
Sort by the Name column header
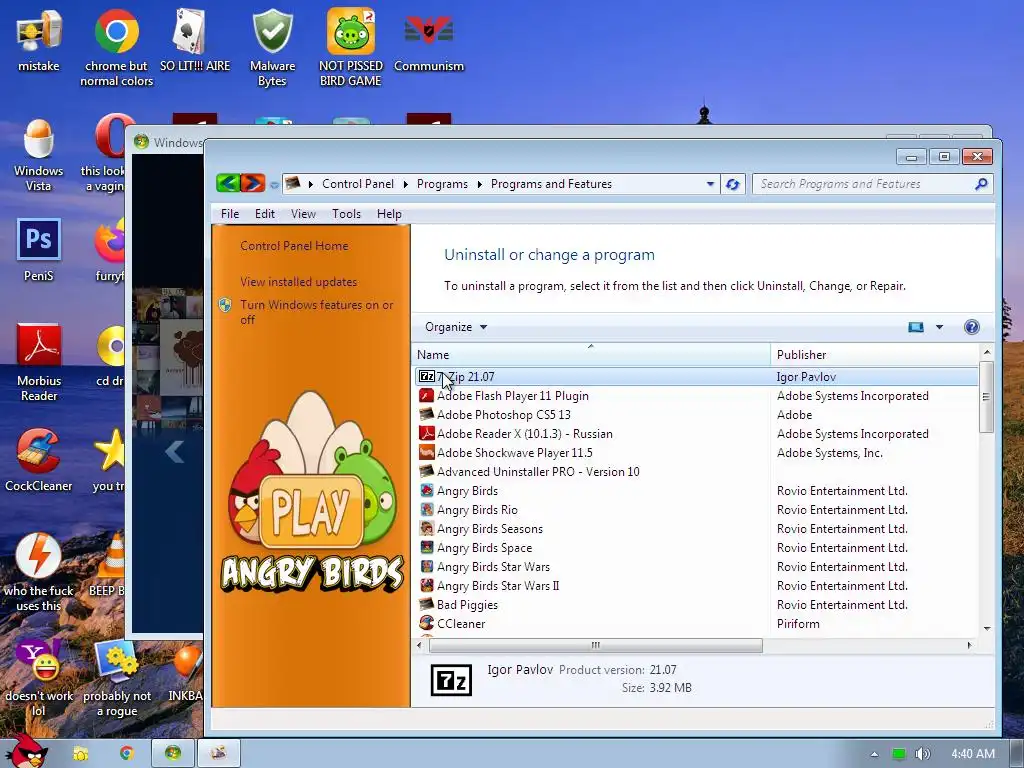coord(591,355)
